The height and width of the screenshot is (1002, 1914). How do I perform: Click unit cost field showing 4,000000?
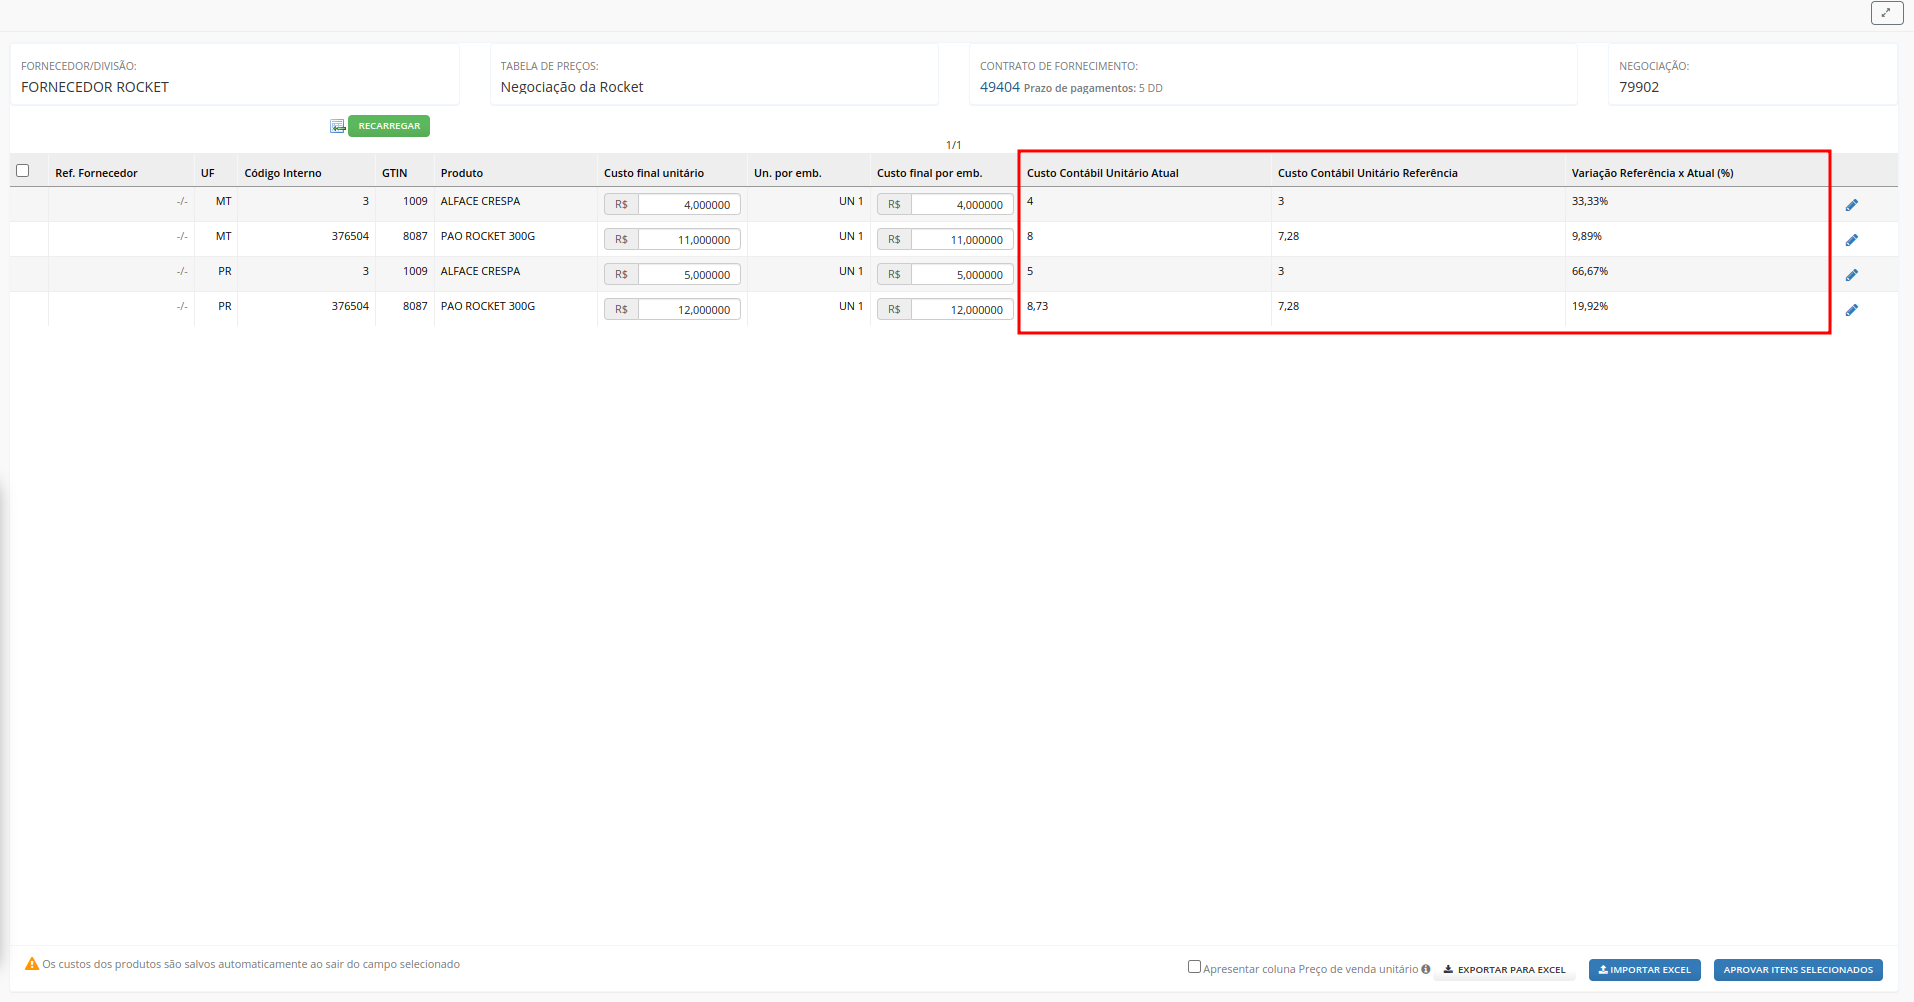coord(688,205)
